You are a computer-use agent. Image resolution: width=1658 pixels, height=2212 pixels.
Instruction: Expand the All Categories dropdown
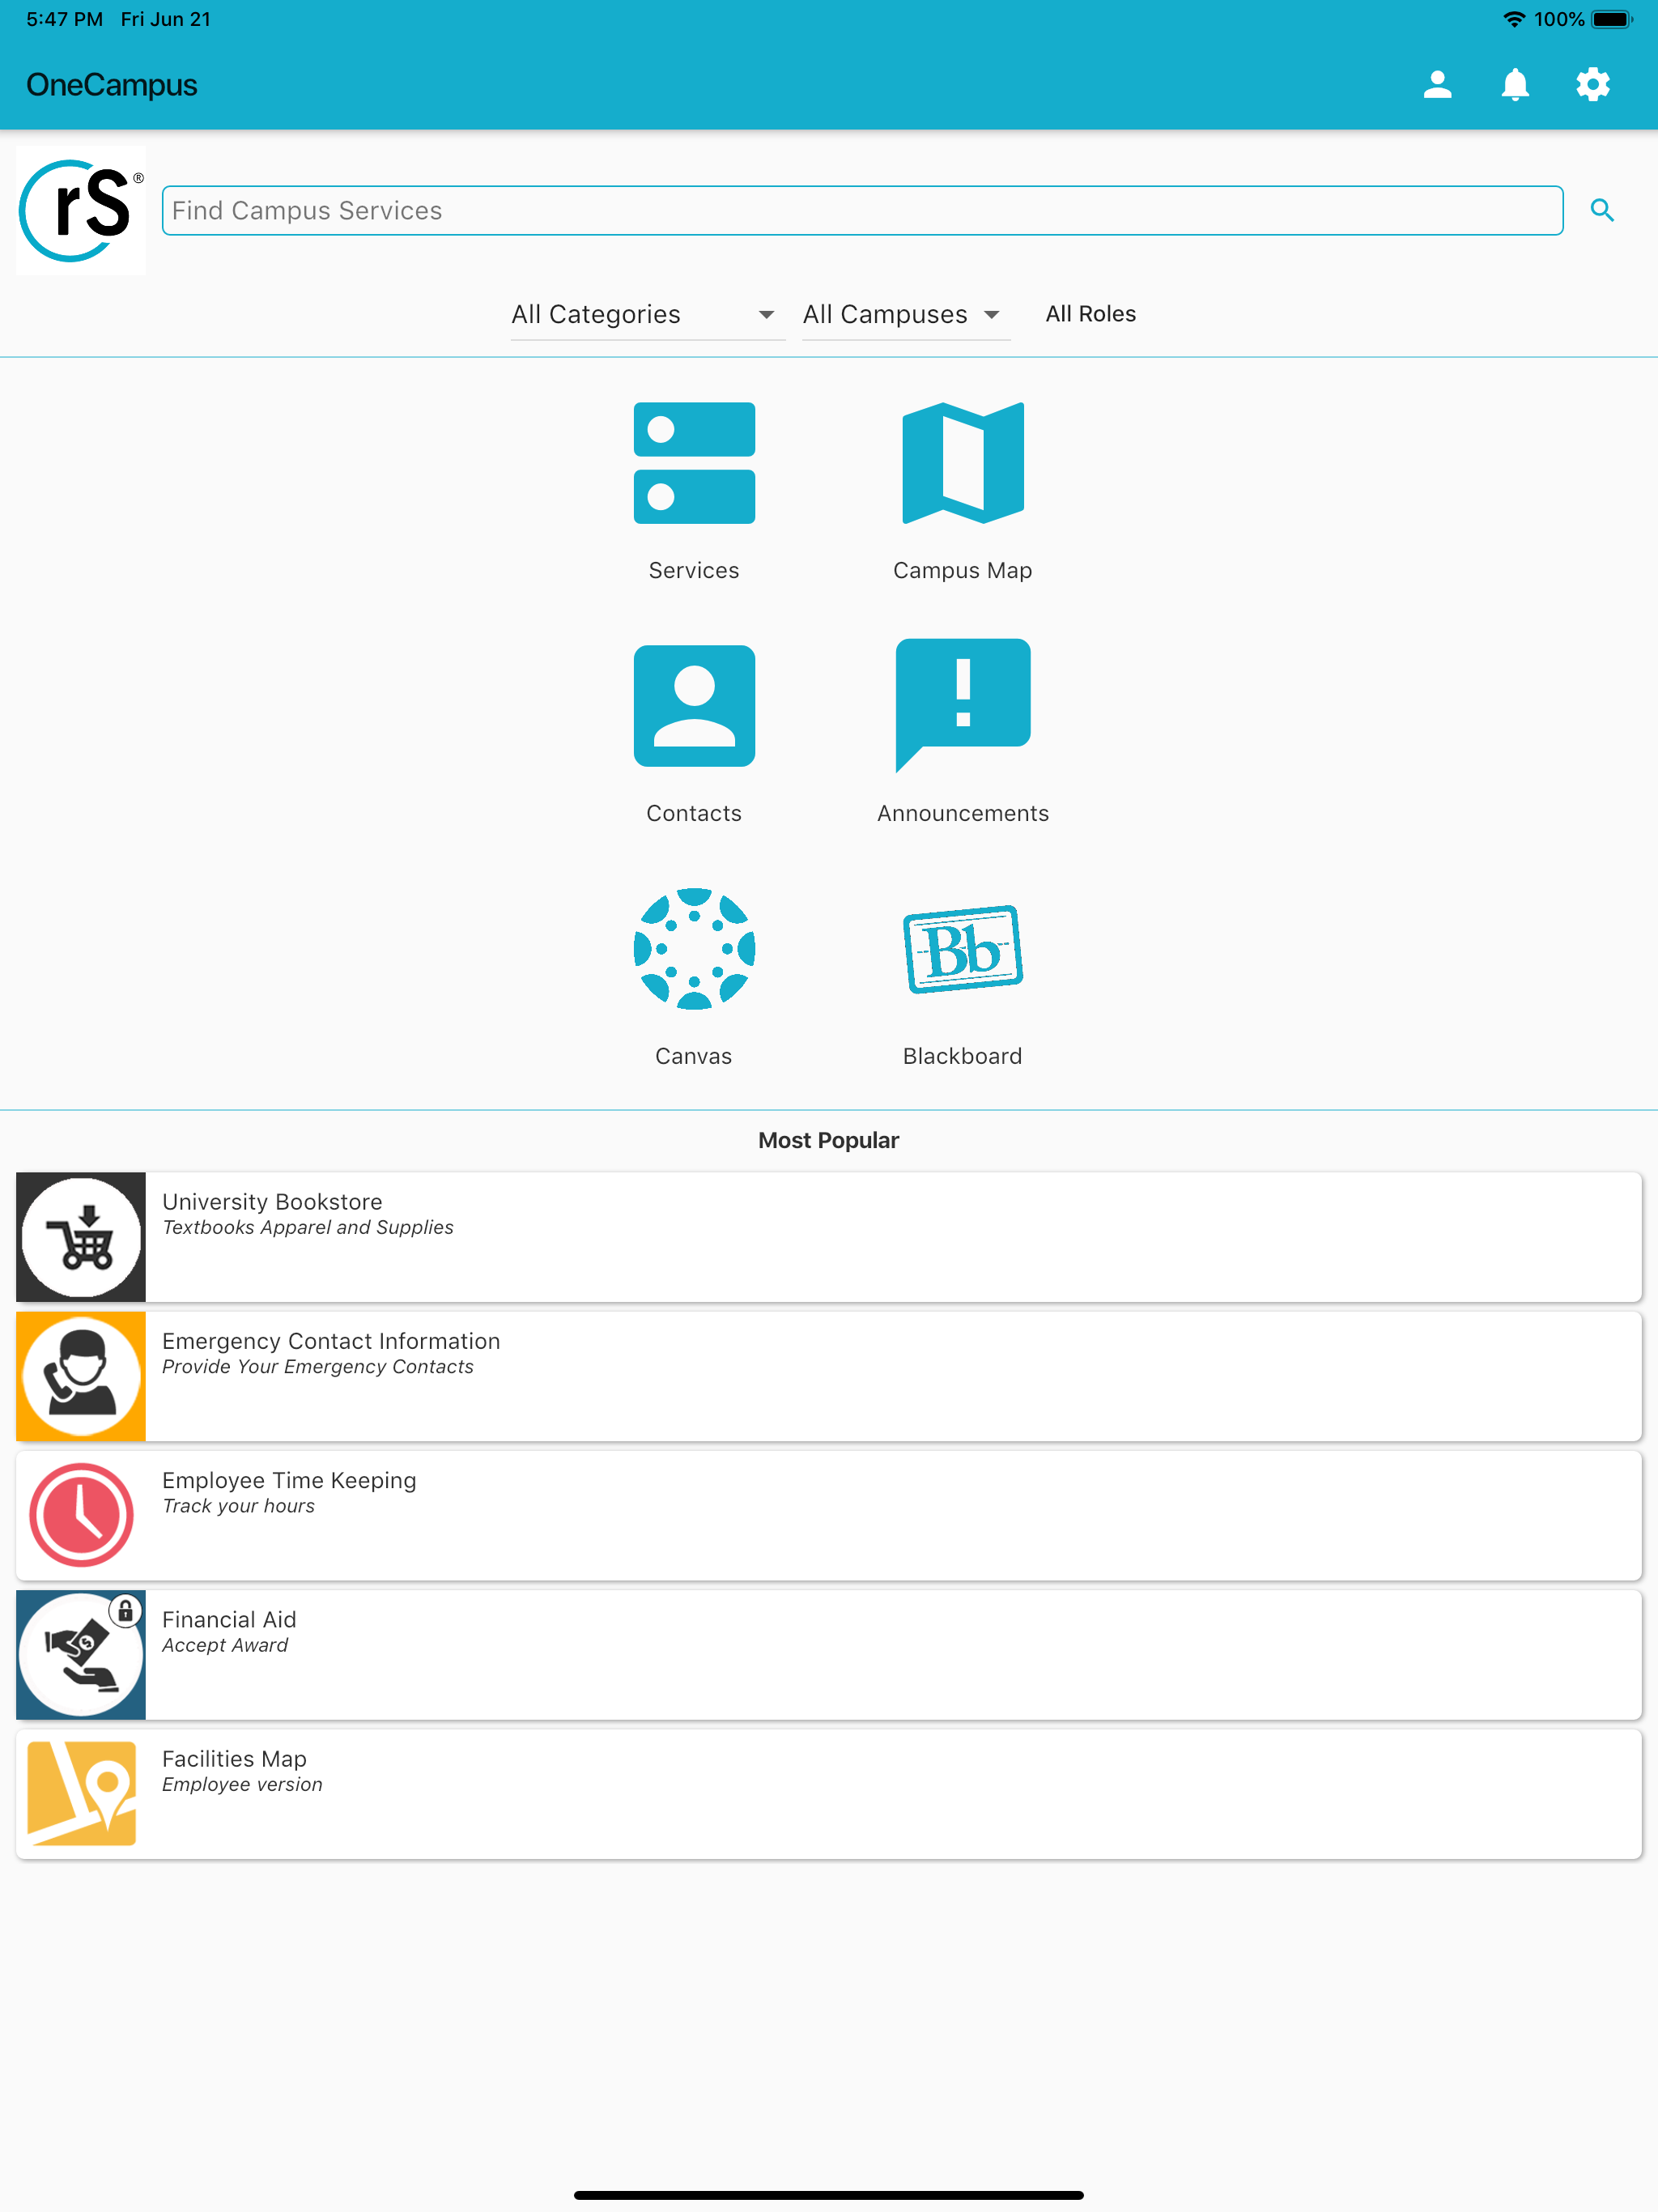click(x=647, y=314)
